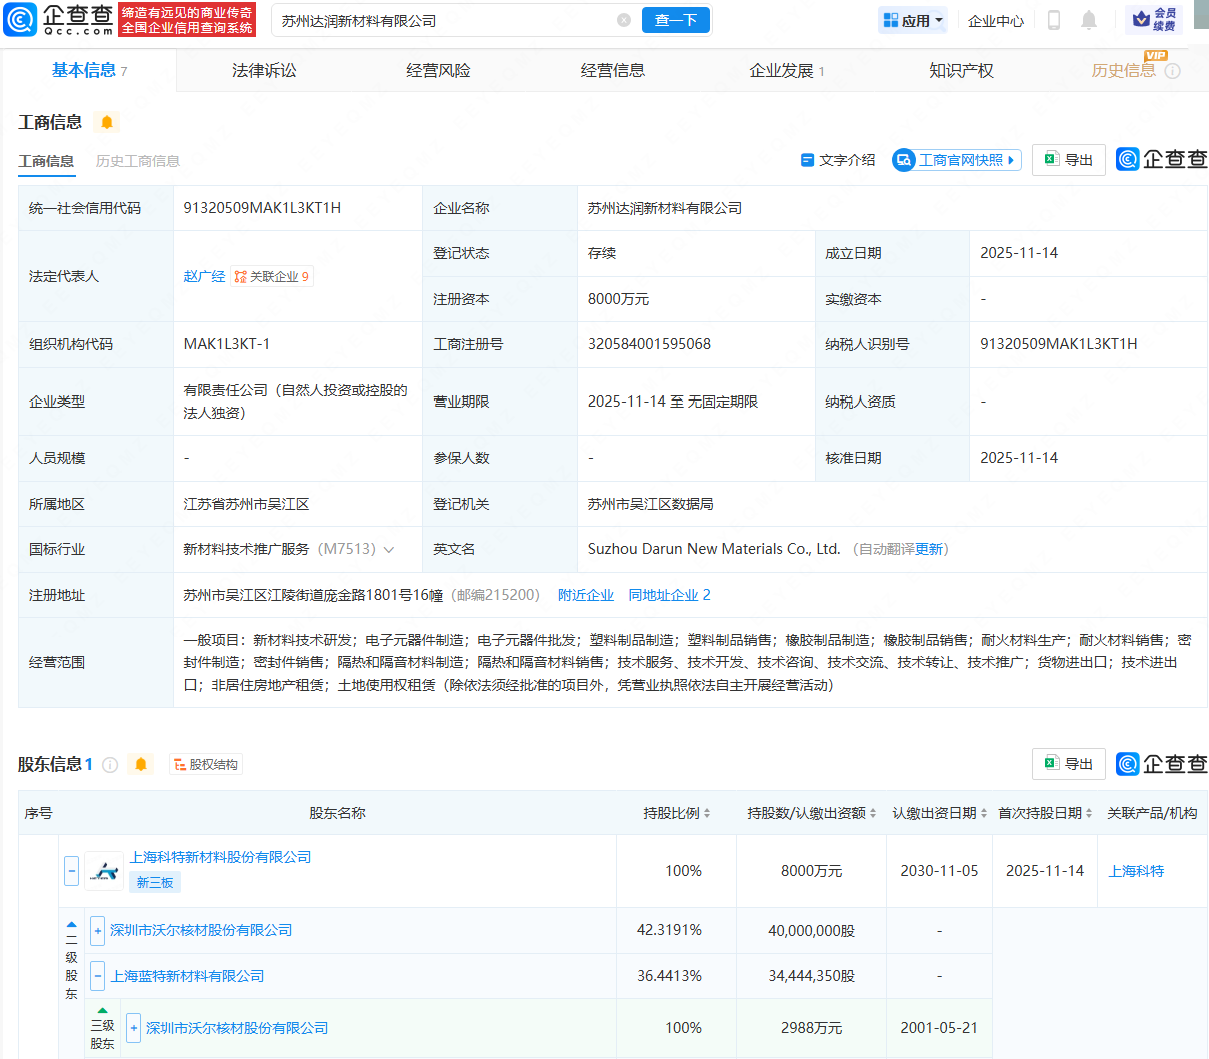Image resolution: width=1209 pixels, height=1059 pixels.
Task: Open the 股权结构 equity structure view
Action: 205,763
